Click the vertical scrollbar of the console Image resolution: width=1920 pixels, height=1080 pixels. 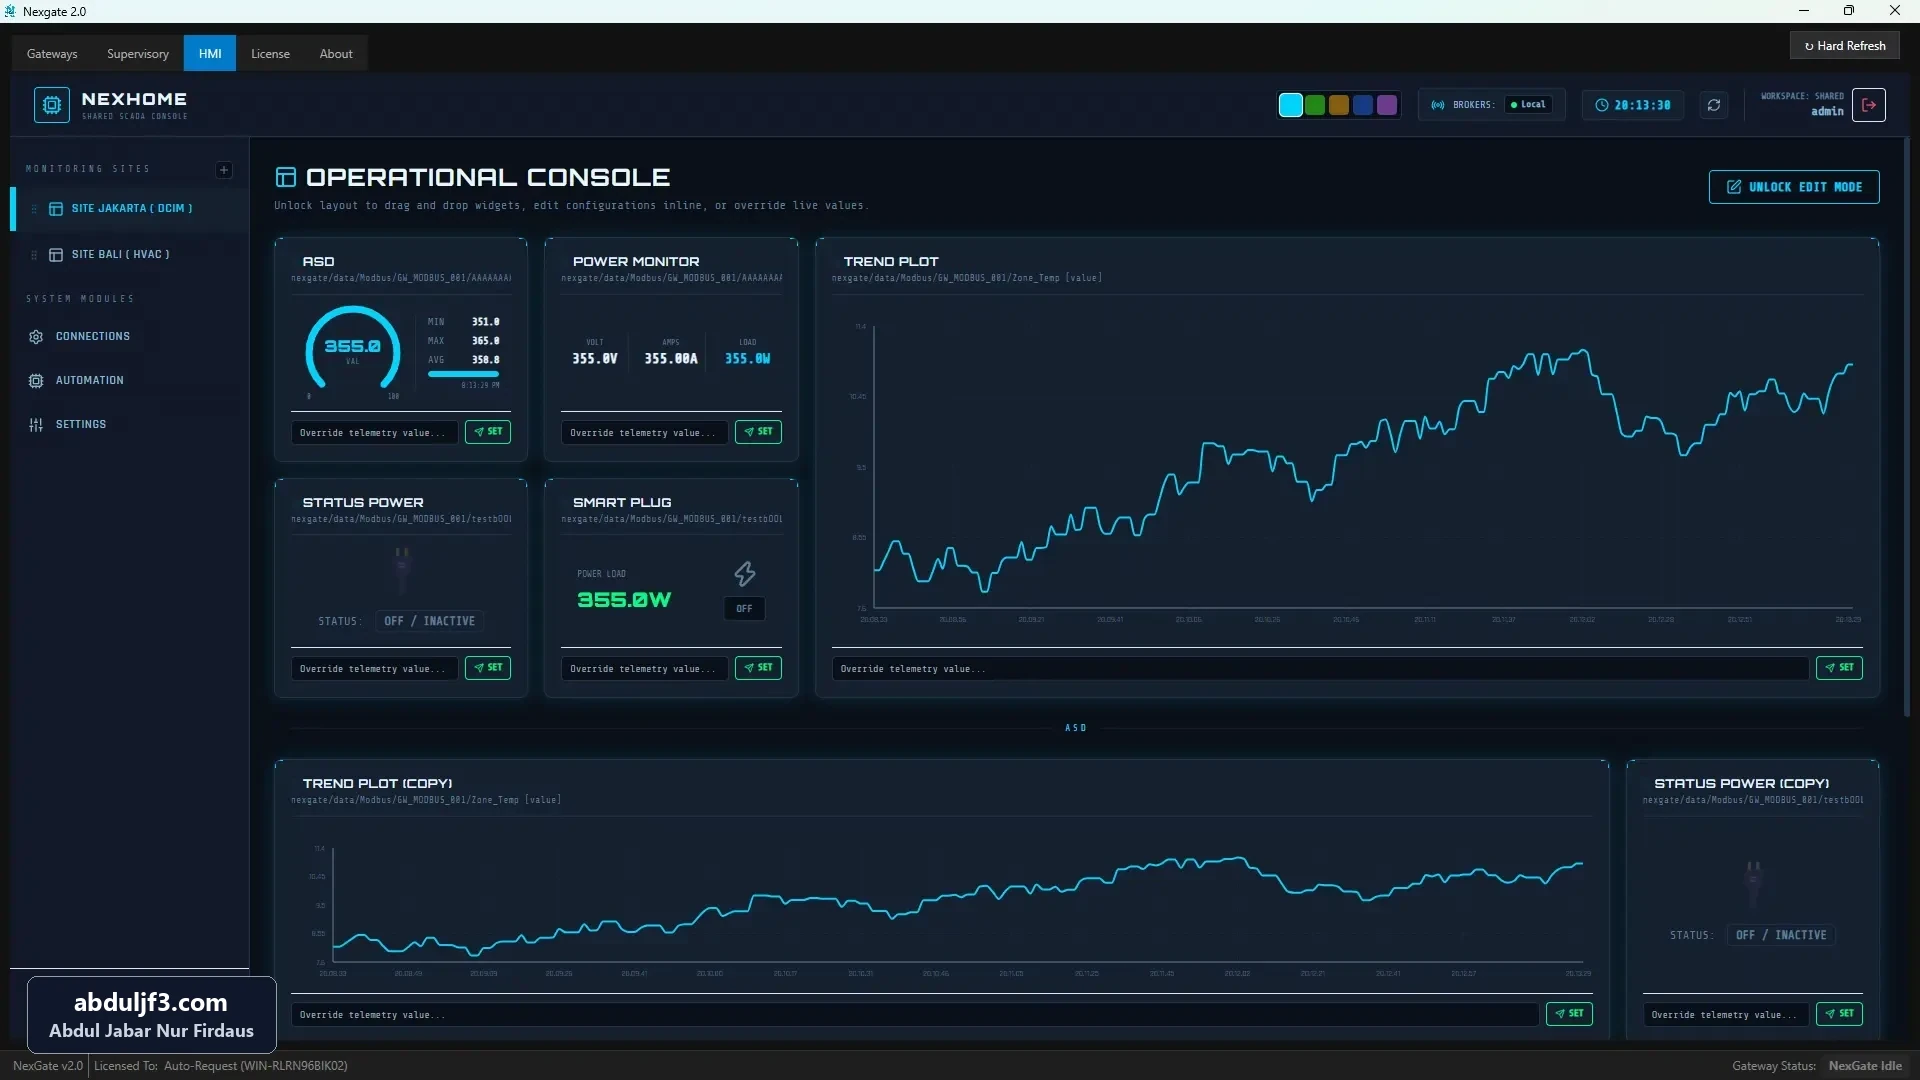pos(1907,428)
